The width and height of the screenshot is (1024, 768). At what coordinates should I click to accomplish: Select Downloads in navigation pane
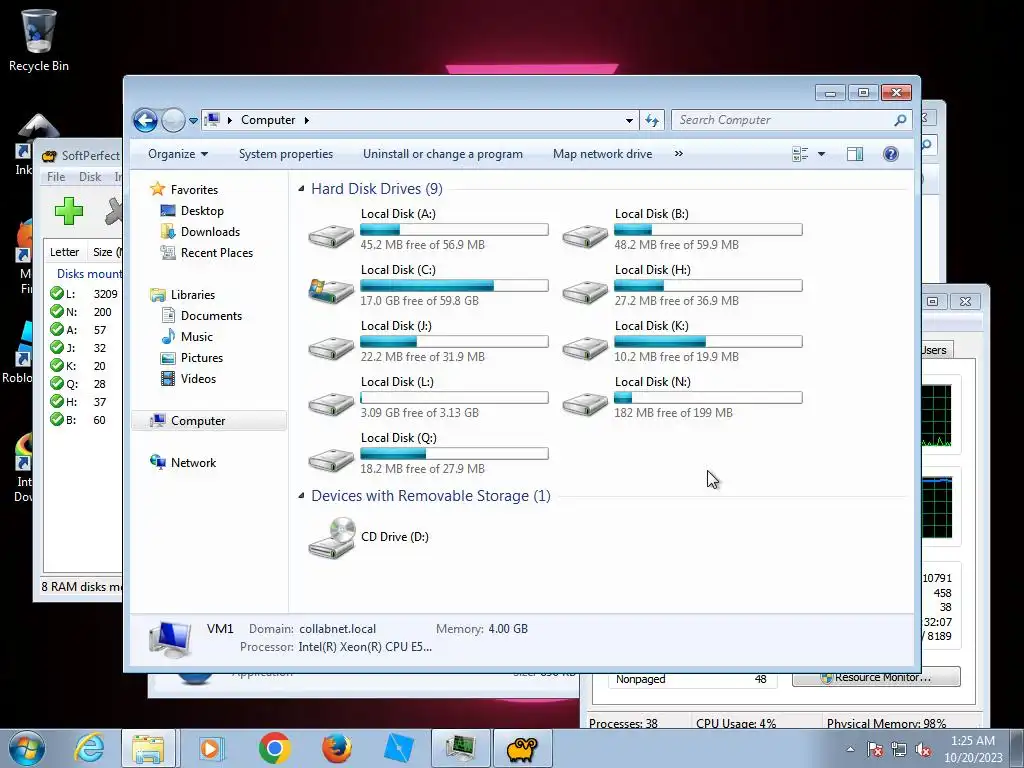coord(210,232)
